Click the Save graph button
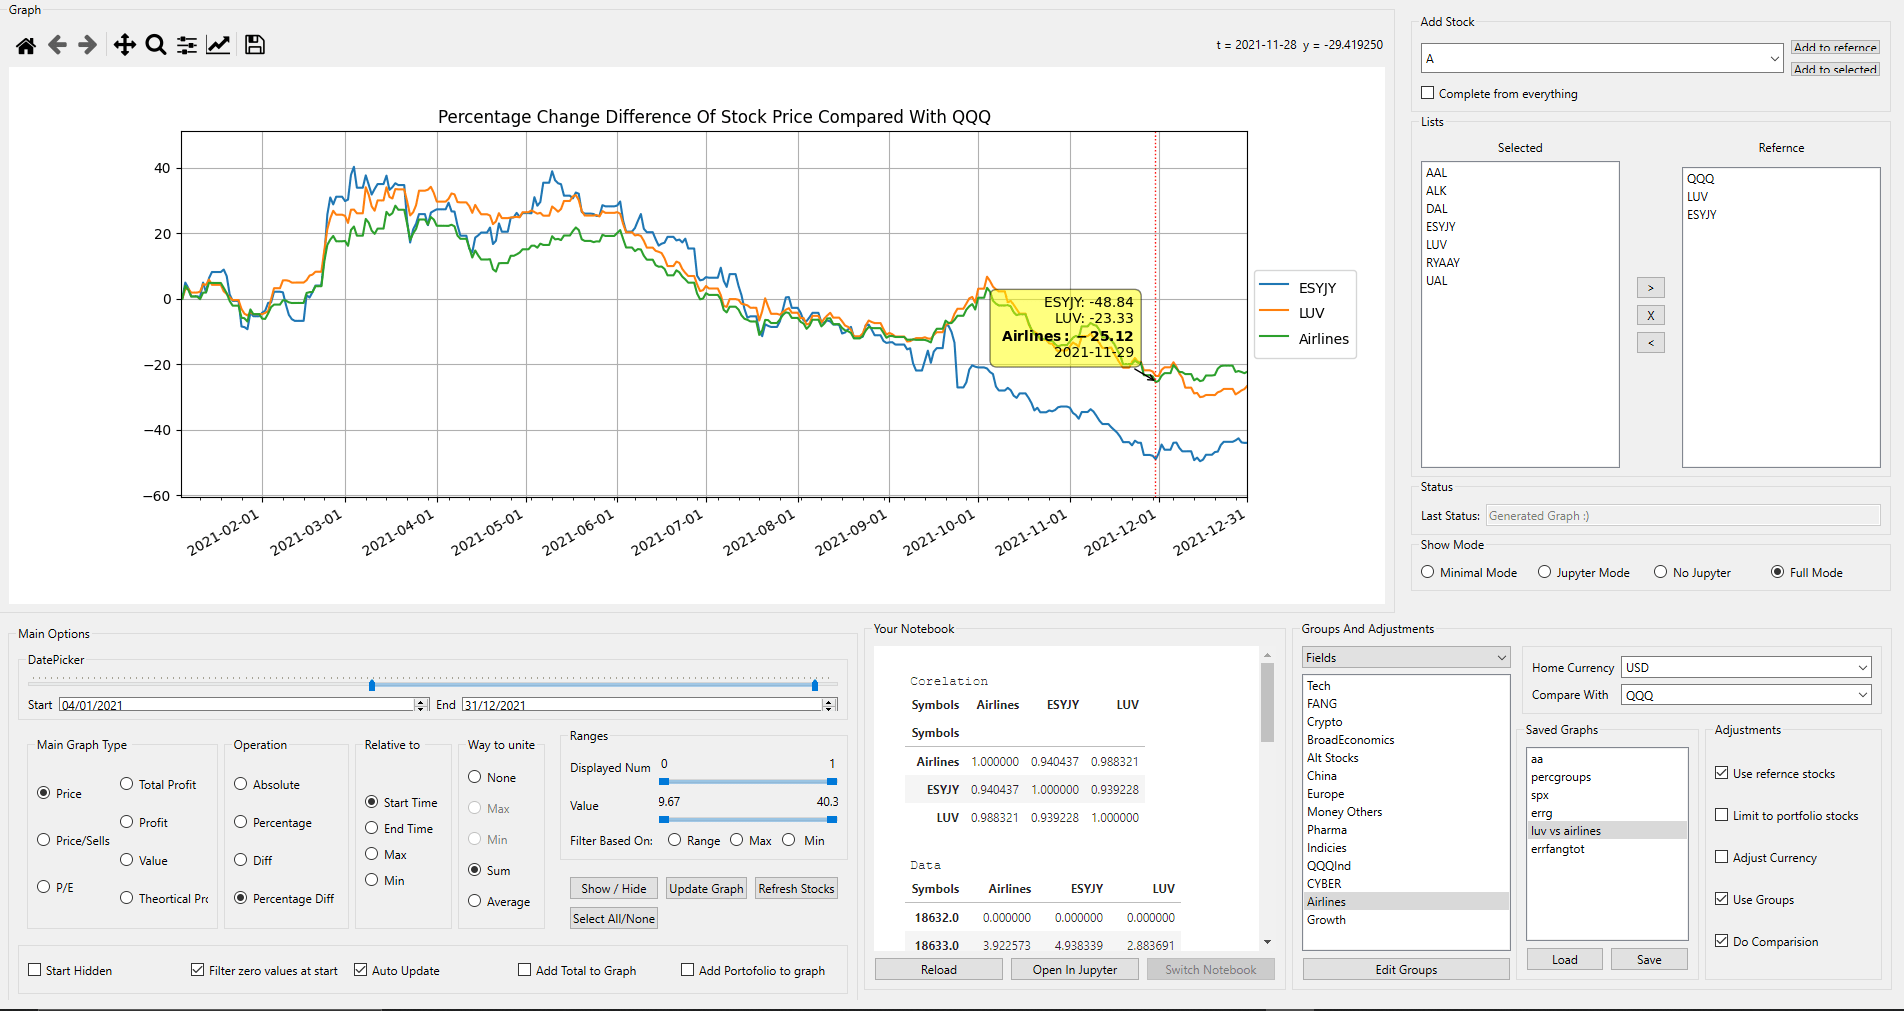This screenshot has height=1011, width=1904. (1649, 959)
